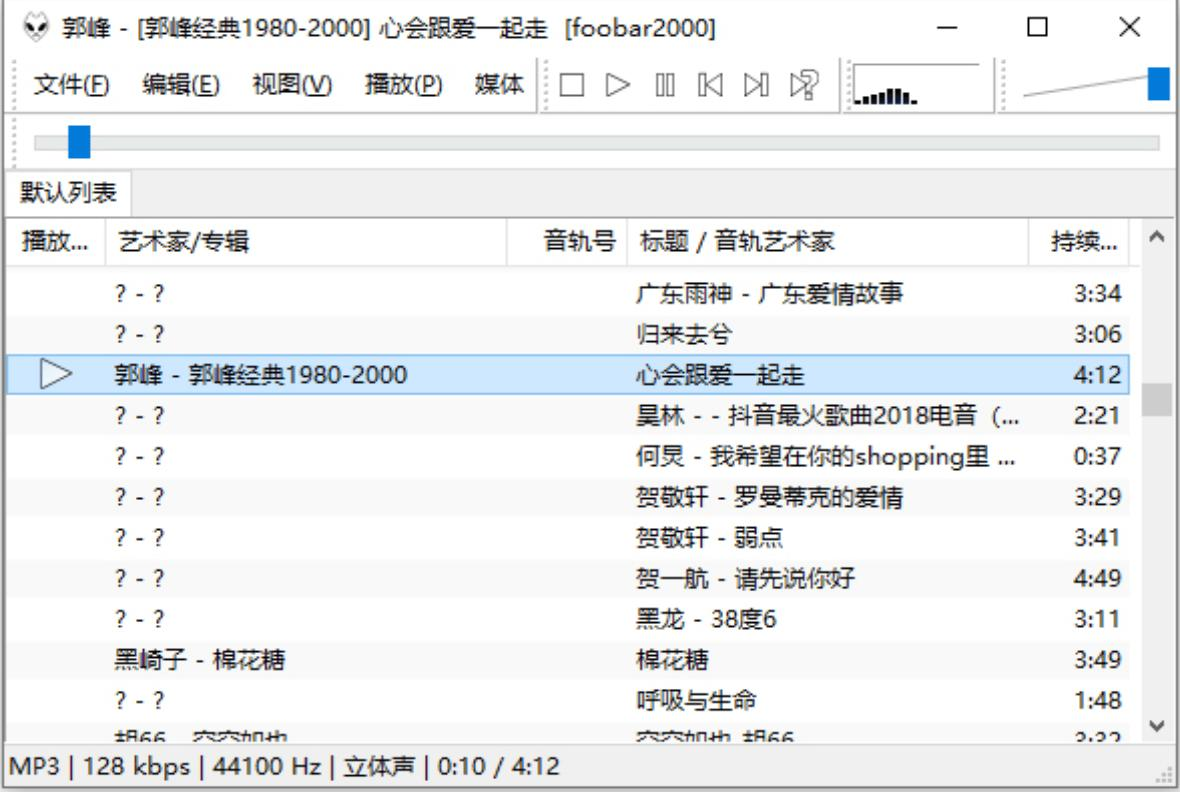The image size is (1180, 792).
Task: Select the track 贺敬轩 - 弱点
Action: (568, 537)
